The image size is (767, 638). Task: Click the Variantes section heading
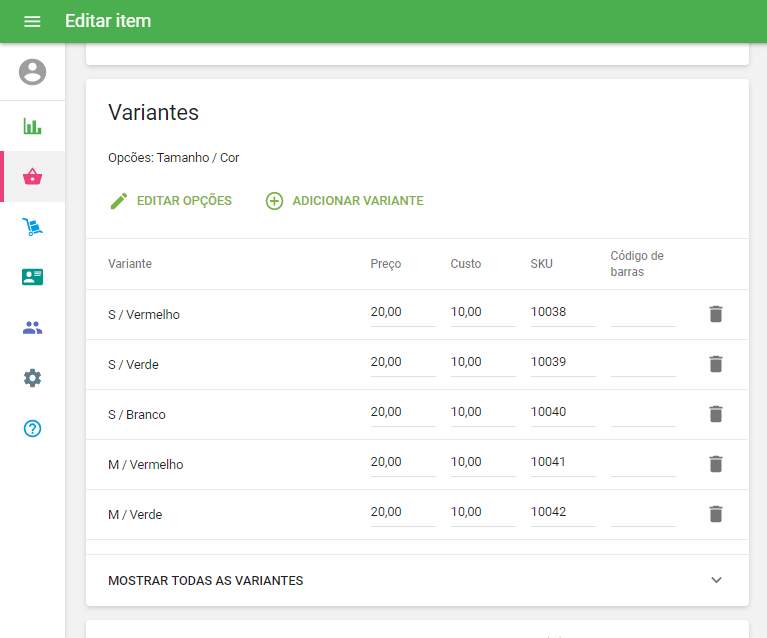click(153, 113)
